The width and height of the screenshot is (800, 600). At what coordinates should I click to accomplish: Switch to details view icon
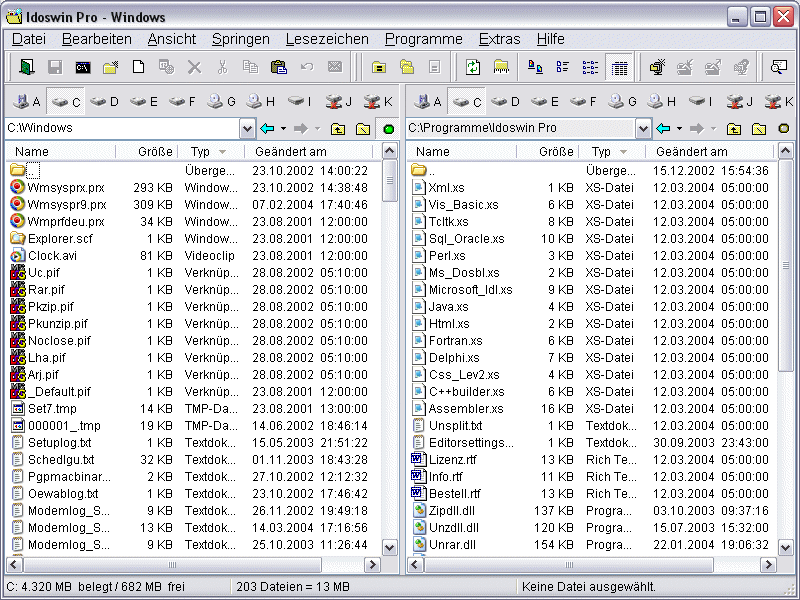(619, 67)
